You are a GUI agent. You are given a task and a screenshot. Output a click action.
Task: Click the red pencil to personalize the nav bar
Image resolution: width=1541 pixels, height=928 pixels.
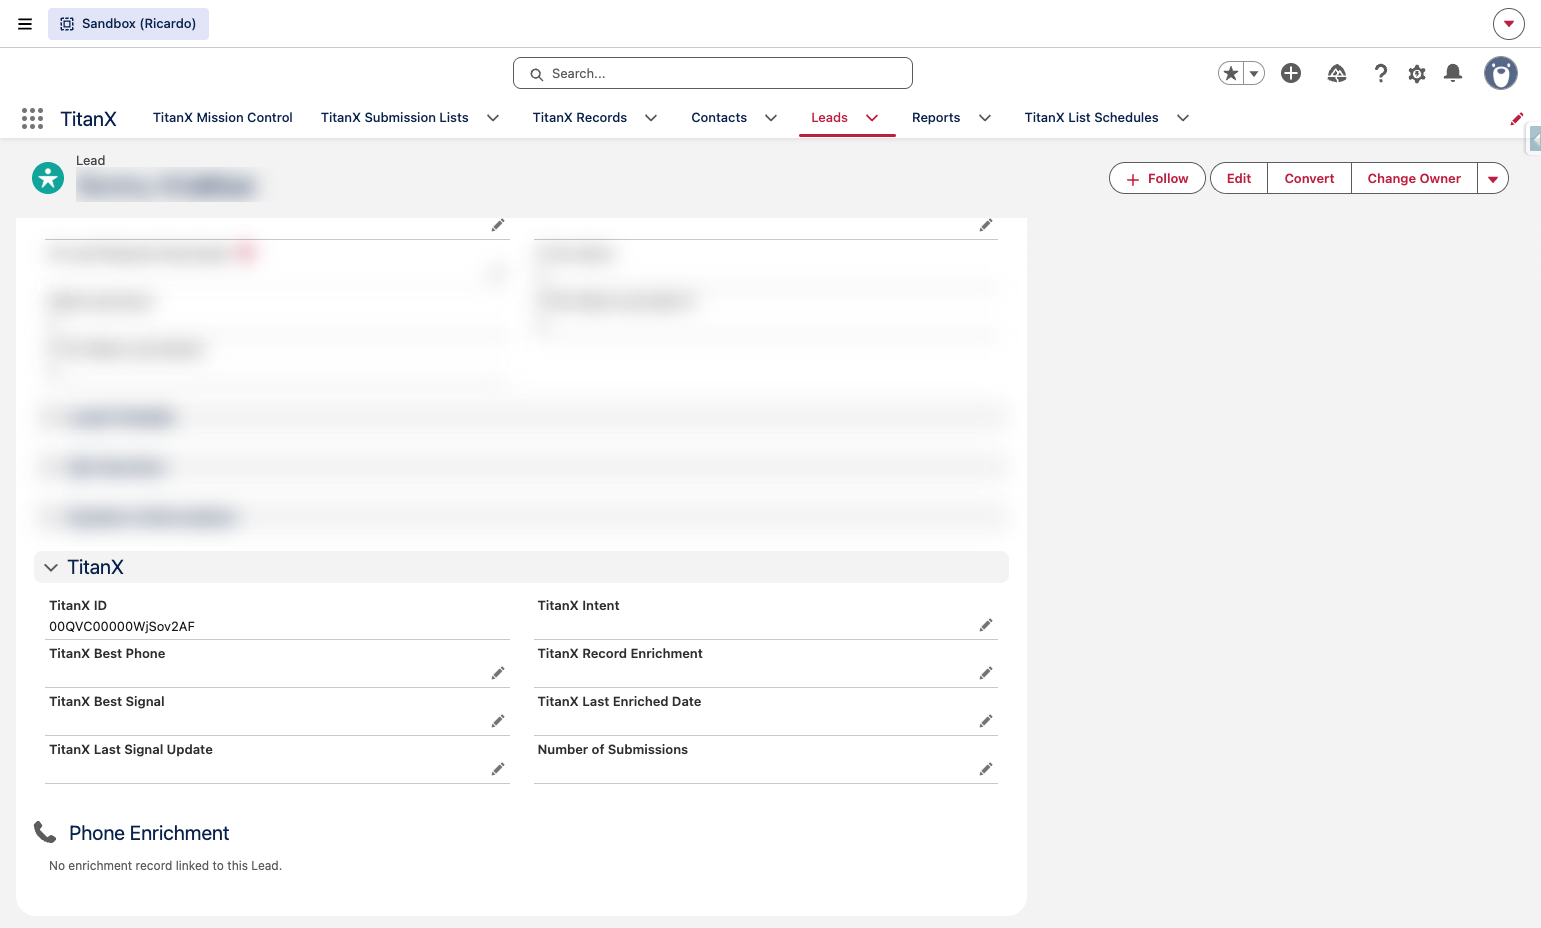1517,118
